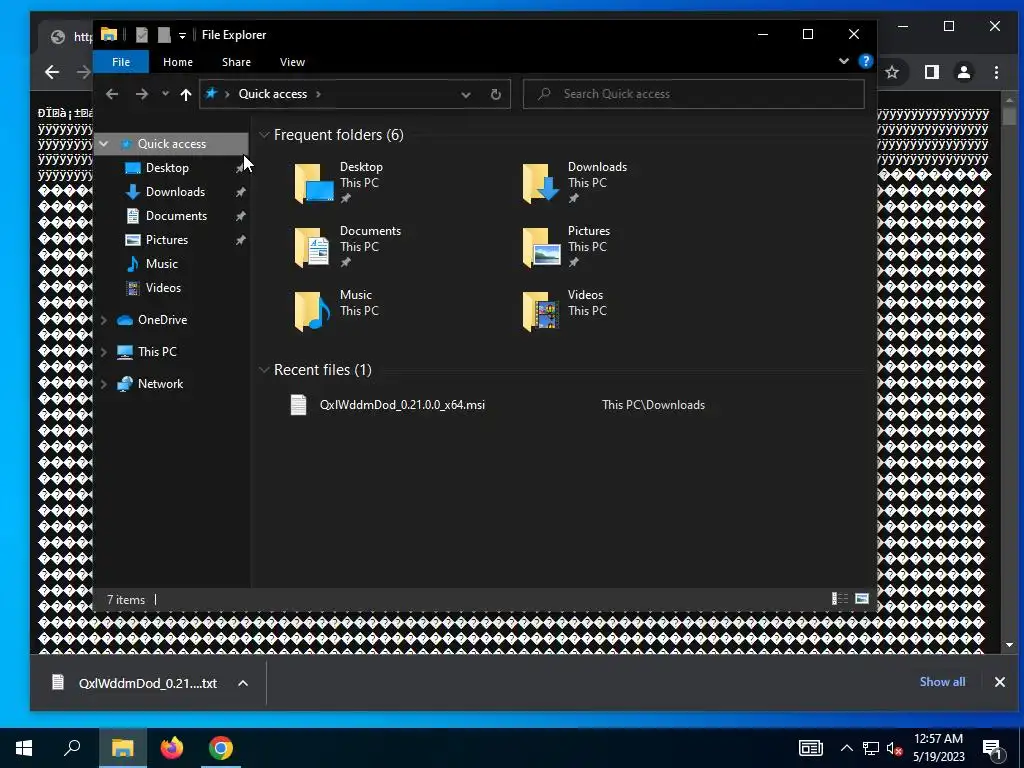
Task: Switch to details view in status bar
Action: click(x=840, y=599)
